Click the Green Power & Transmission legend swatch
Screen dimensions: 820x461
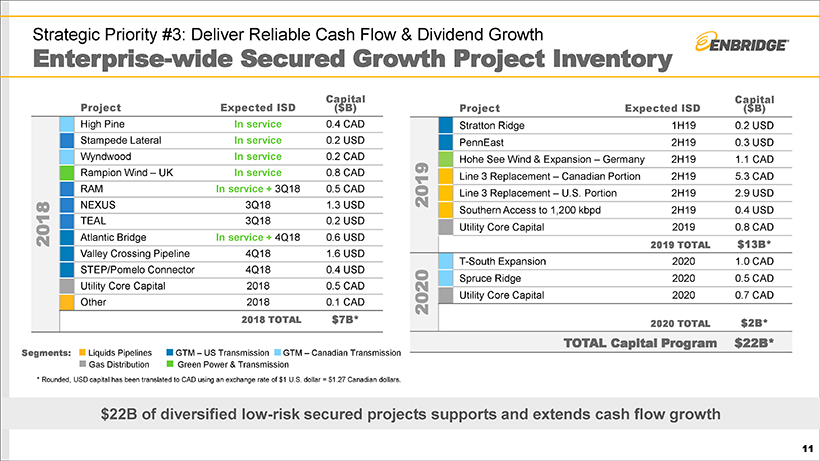tap(167, 366)
